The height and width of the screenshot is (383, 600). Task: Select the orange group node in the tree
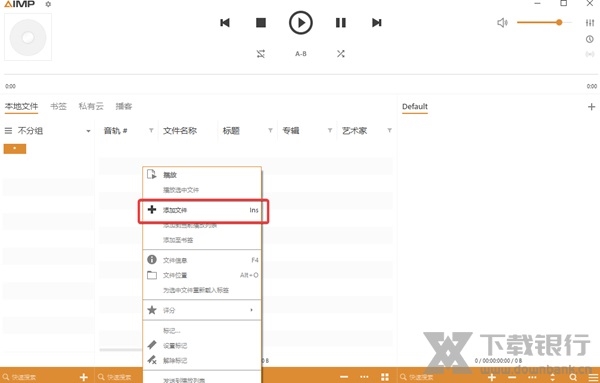[15, 149]
